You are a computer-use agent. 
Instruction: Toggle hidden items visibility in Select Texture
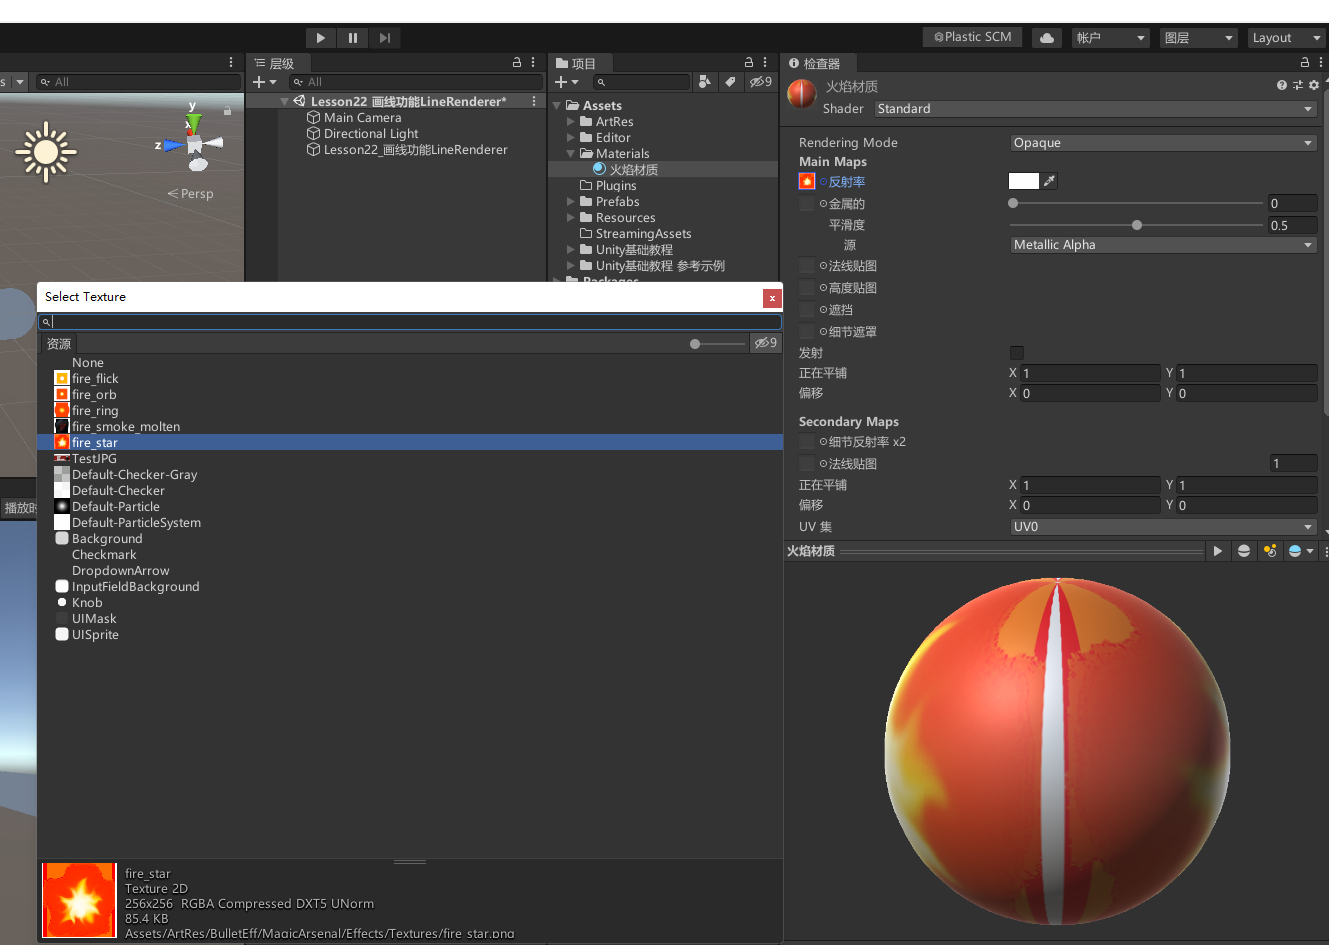tap(765, 343)
